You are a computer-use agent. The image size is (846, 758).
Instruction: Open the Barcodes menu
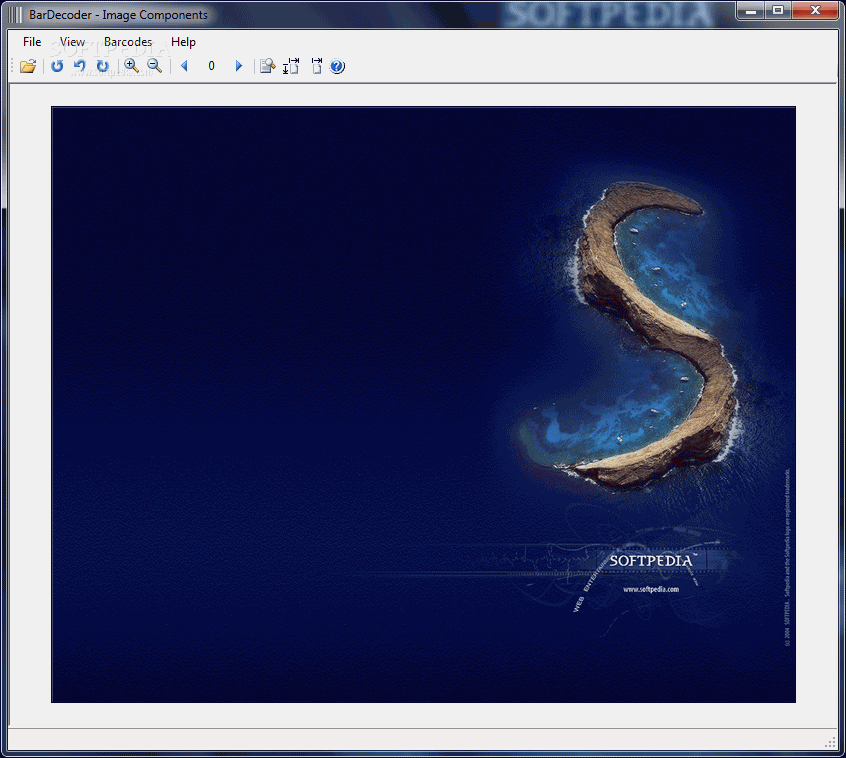pos(128,42)
